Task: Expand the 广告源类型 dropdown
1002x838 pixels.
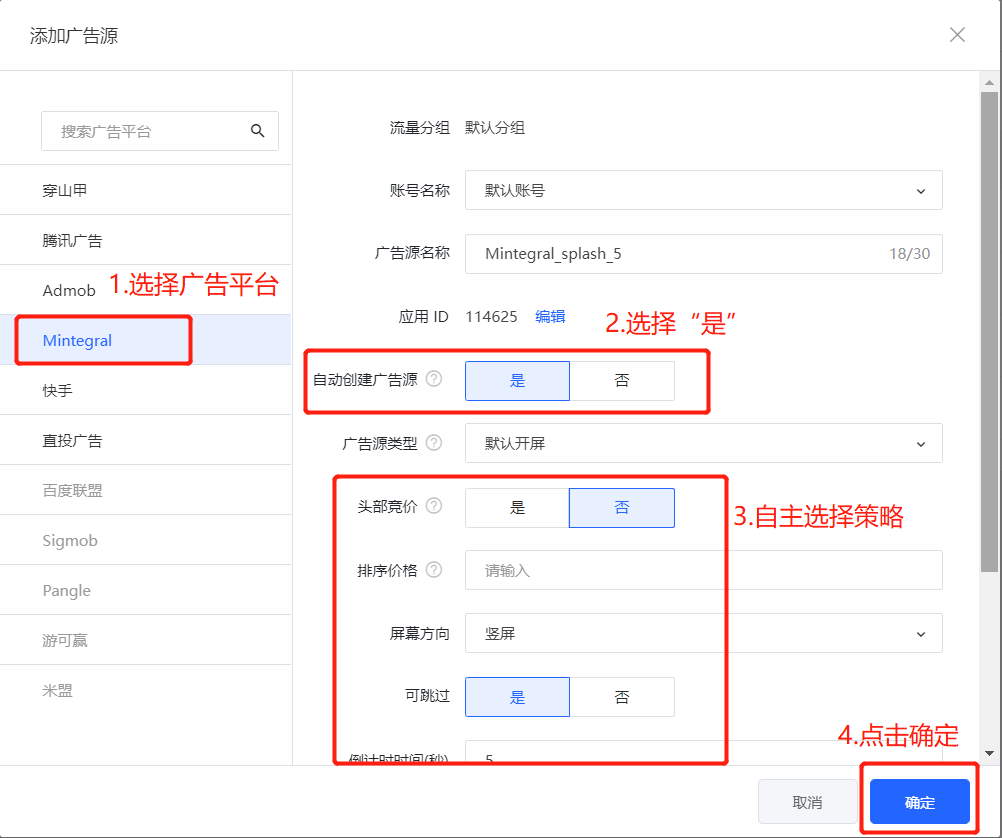Action: click(x=703, y=443)
